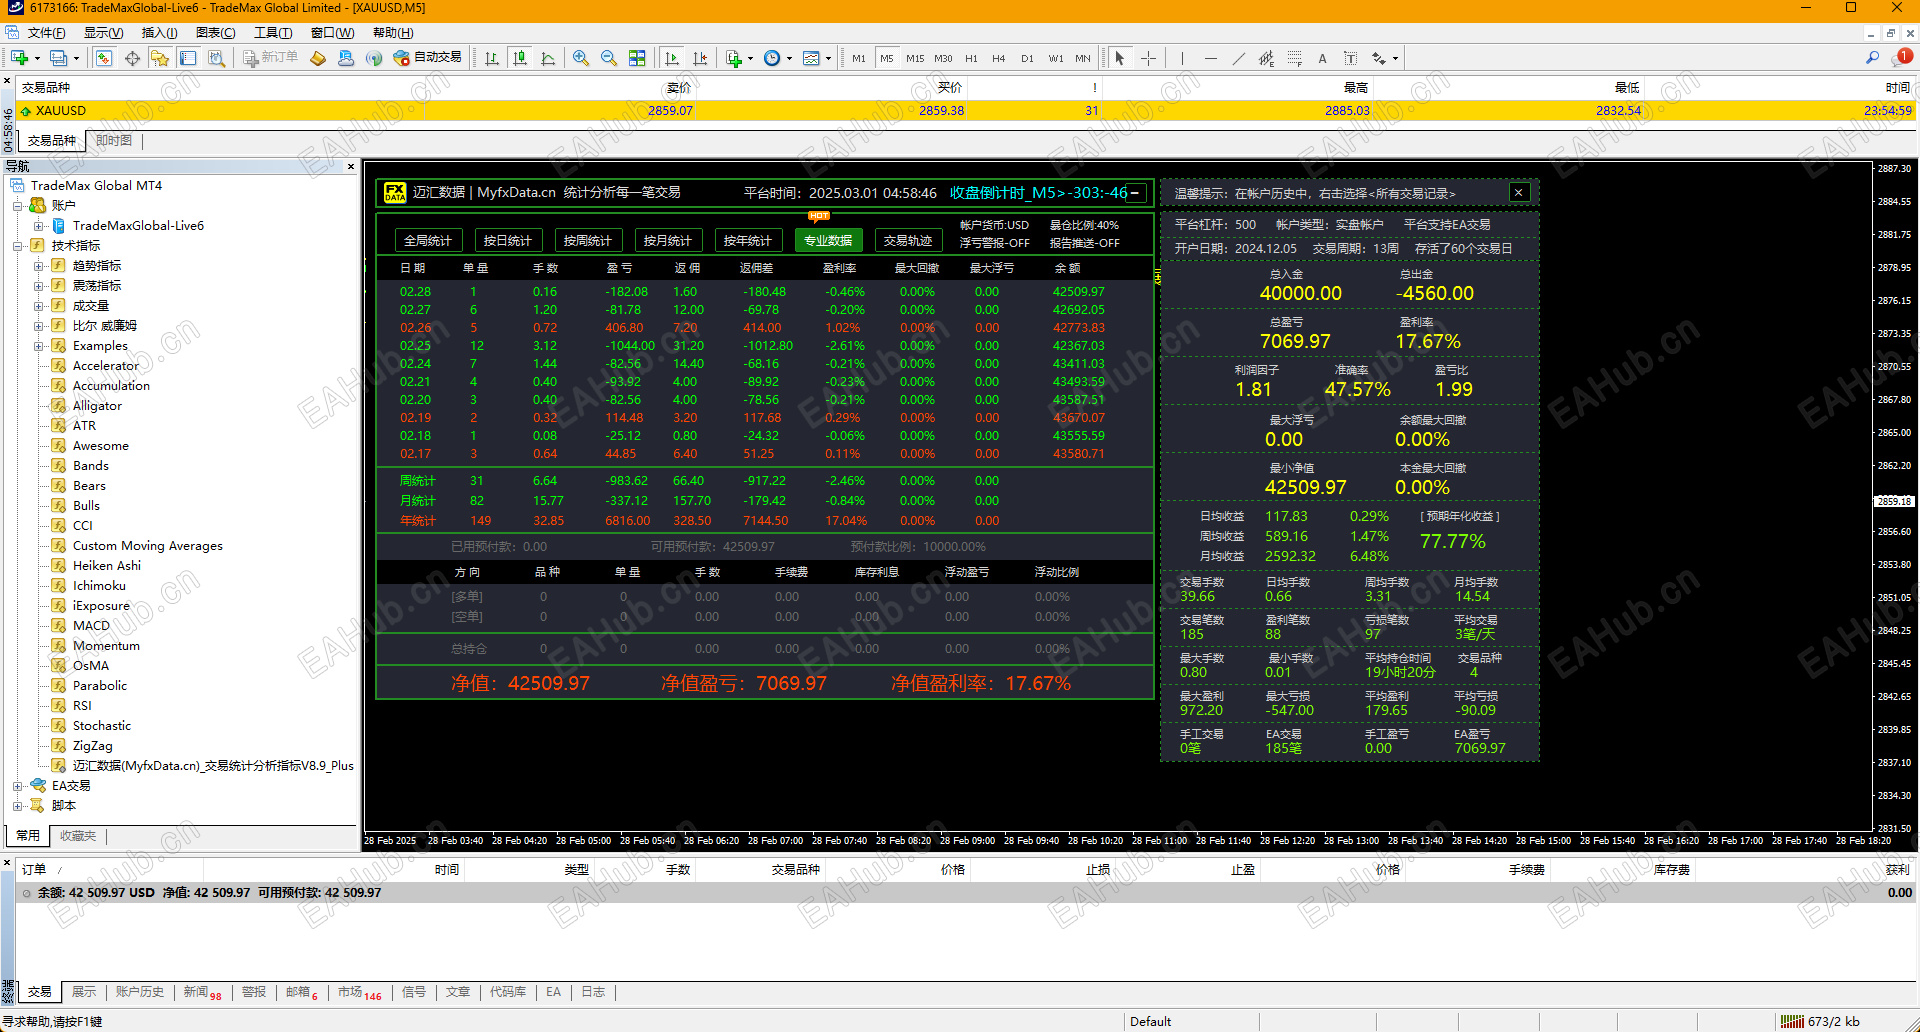
Task: Select the trendline drawing tool
Action: (x=1239, y=58)
